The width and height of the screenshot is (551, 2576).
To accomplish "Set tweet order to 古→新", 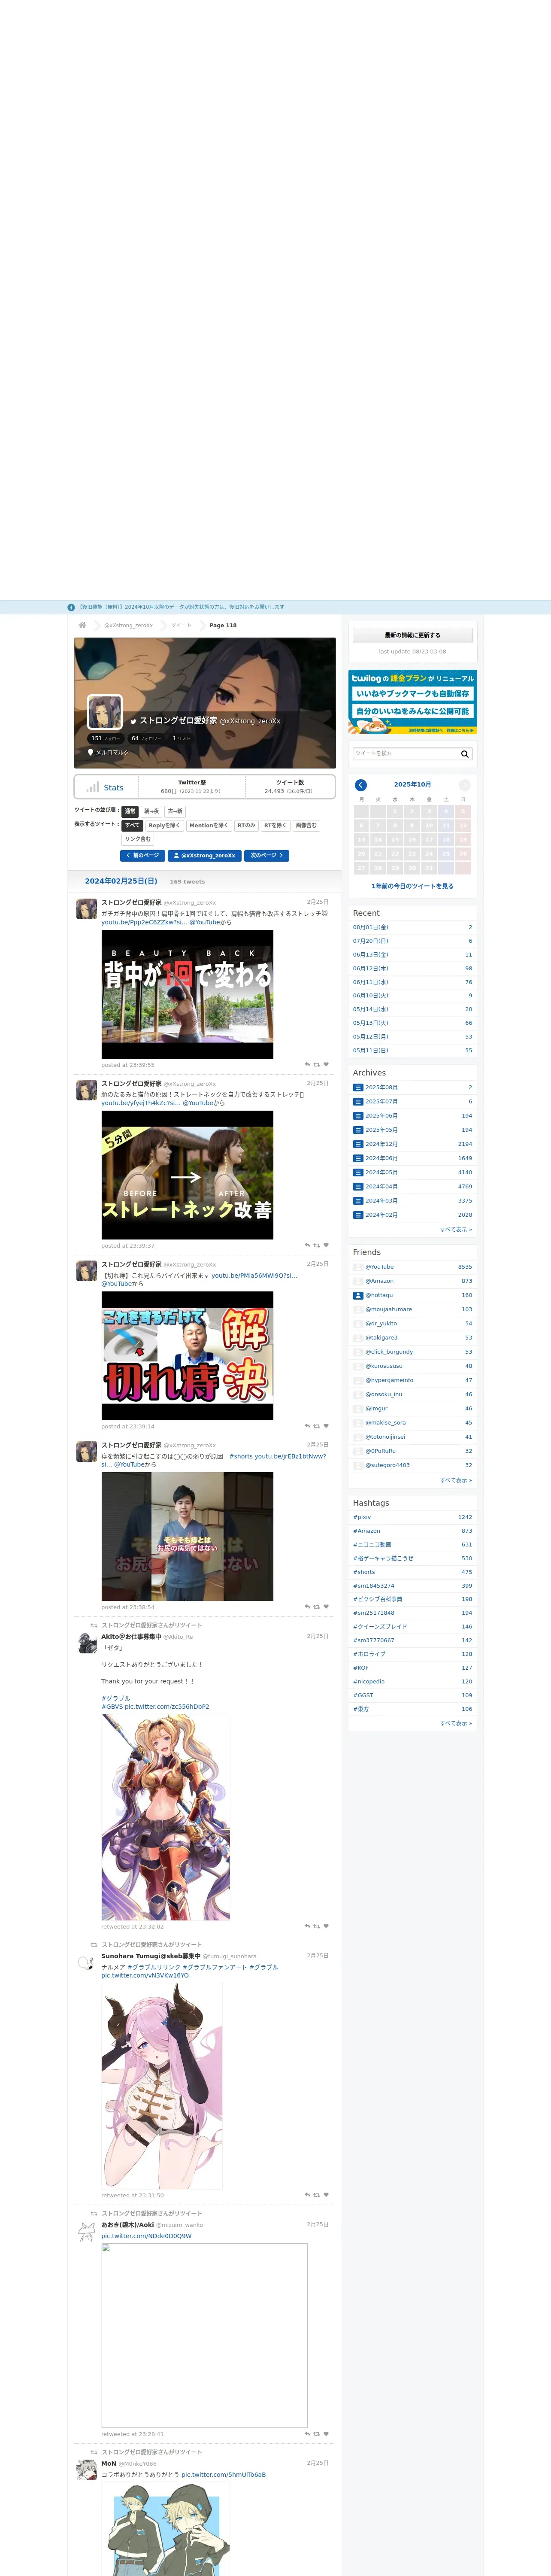I will click(175, 811).
